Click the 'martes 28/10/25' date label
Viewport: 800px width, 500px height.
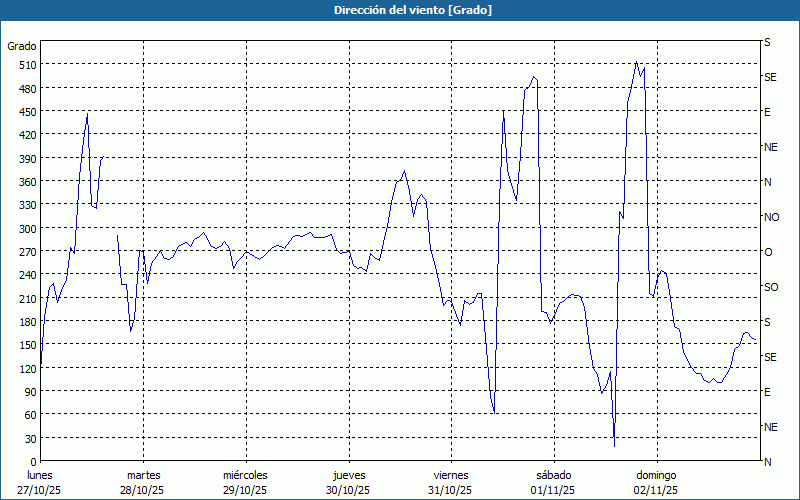[x=143, y=482]
